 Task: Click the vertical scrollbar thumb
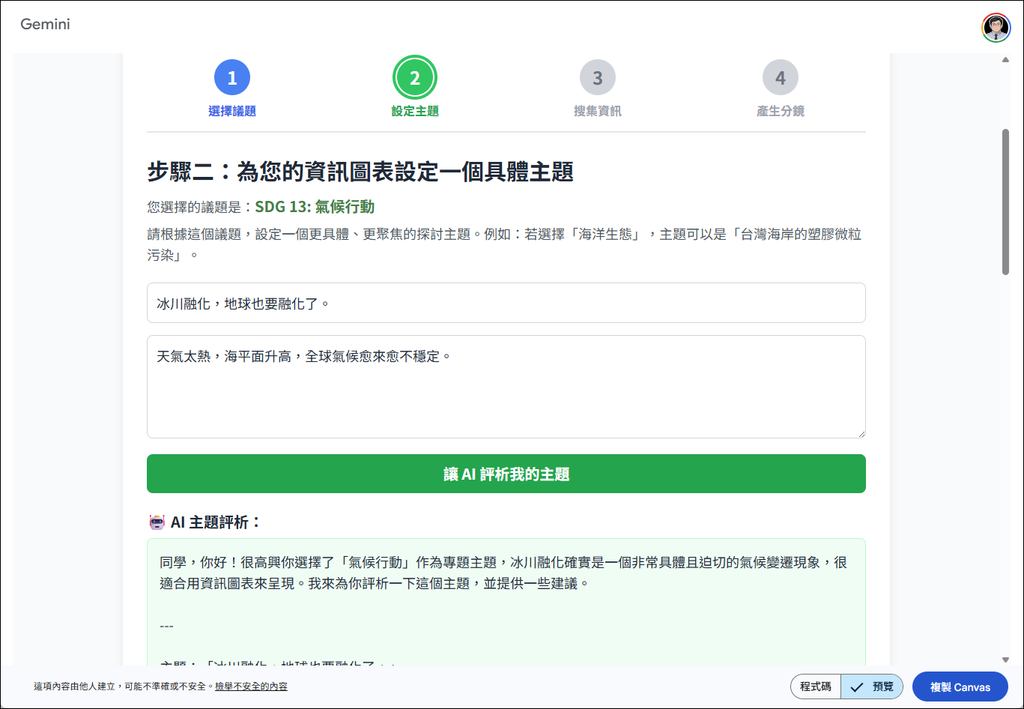(1006, 202)
